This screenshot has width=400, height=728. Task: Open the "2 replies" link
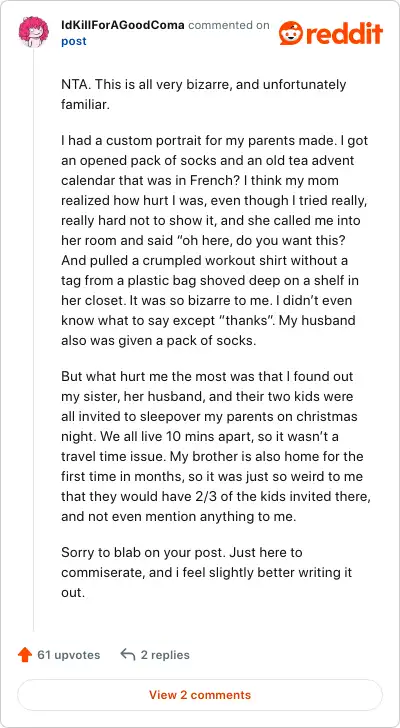165,655
